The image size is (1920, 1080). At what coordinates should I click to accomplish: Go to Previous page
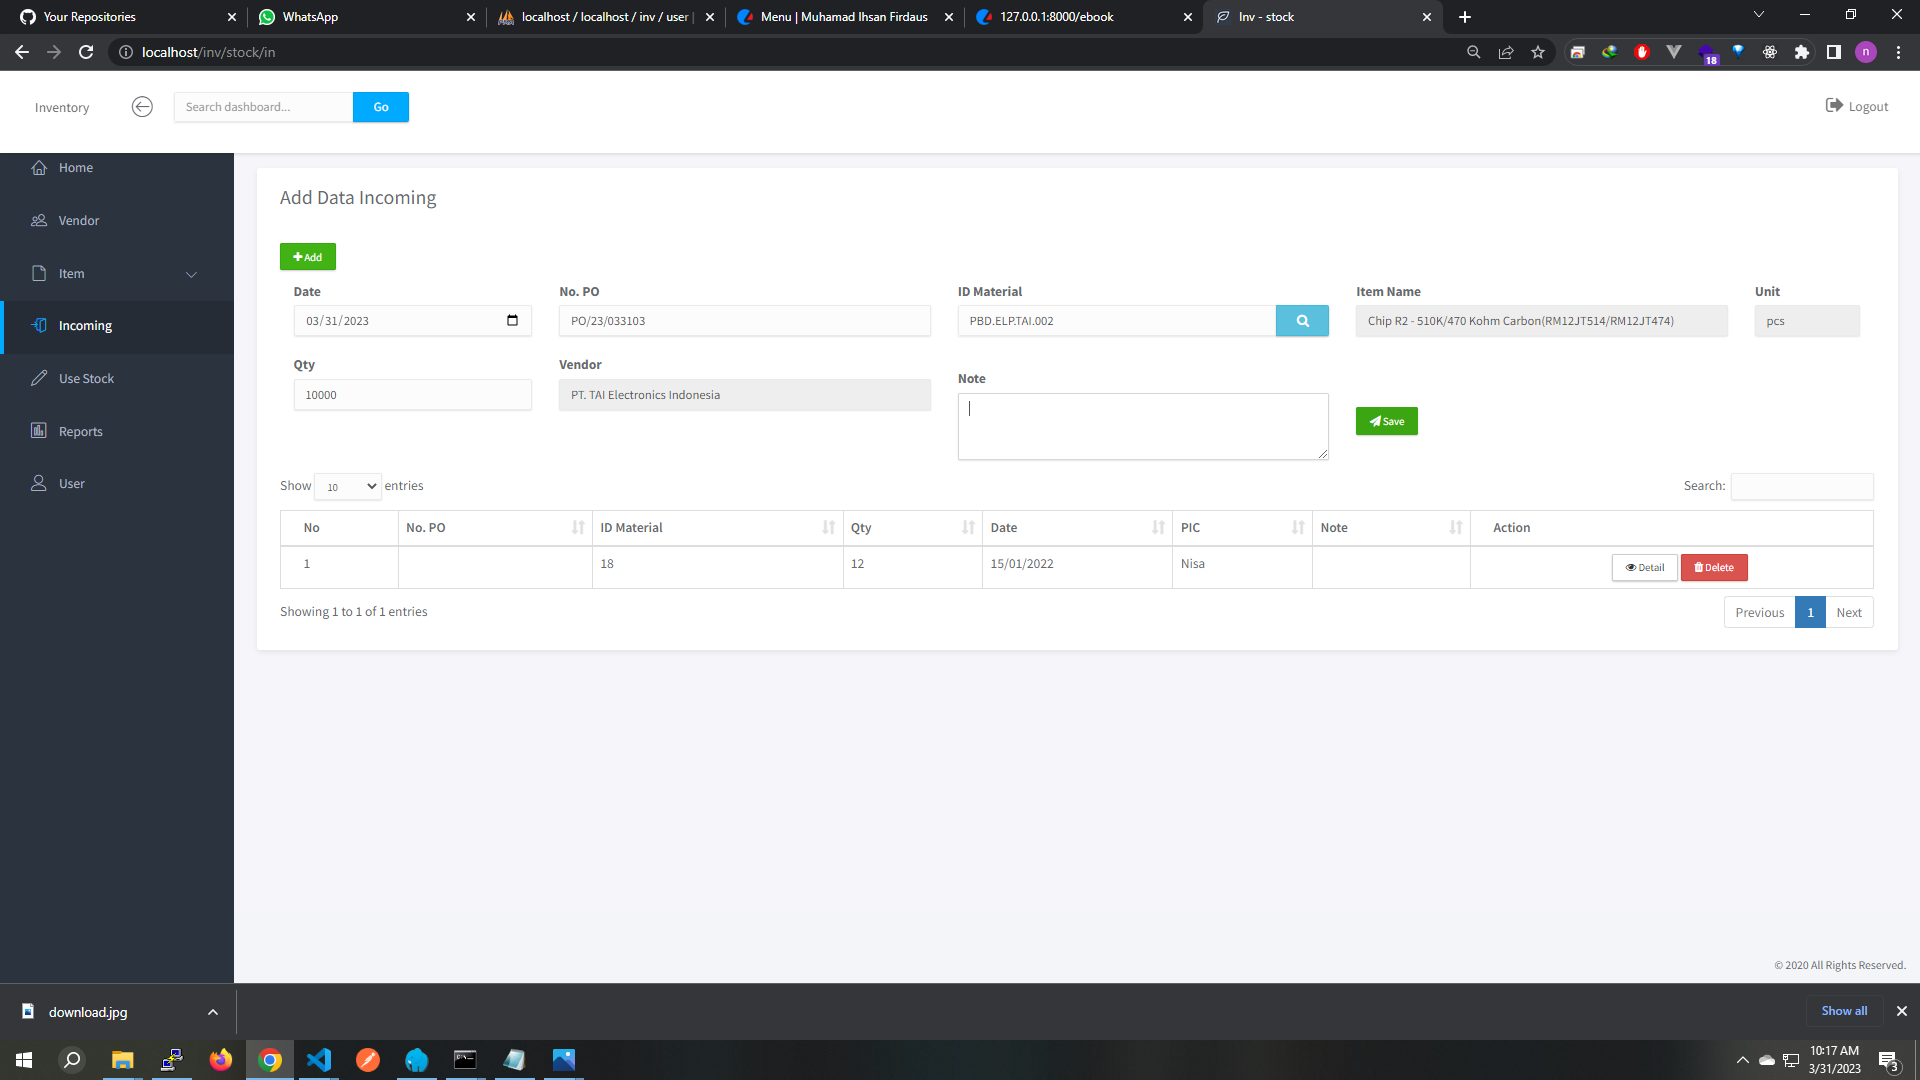[x=1759, y=612]
